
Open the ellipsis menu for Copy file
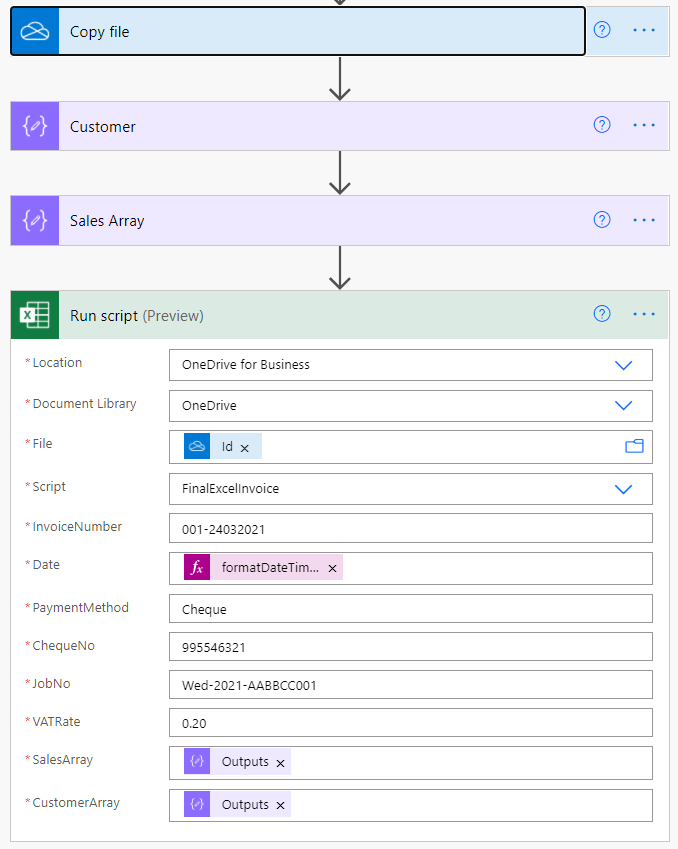pos(644,30)
